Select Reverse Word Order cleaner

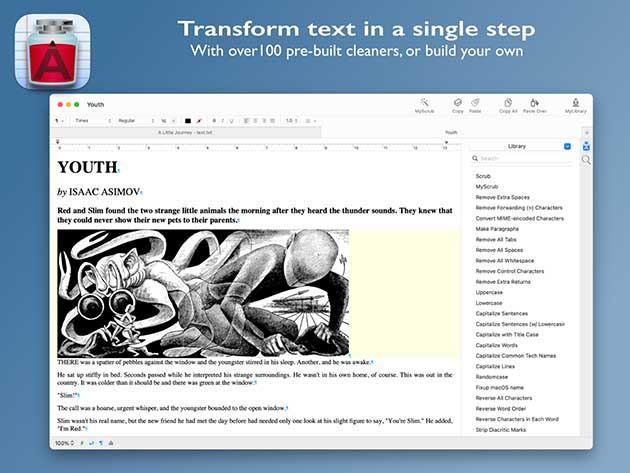[x=501, y=409]
